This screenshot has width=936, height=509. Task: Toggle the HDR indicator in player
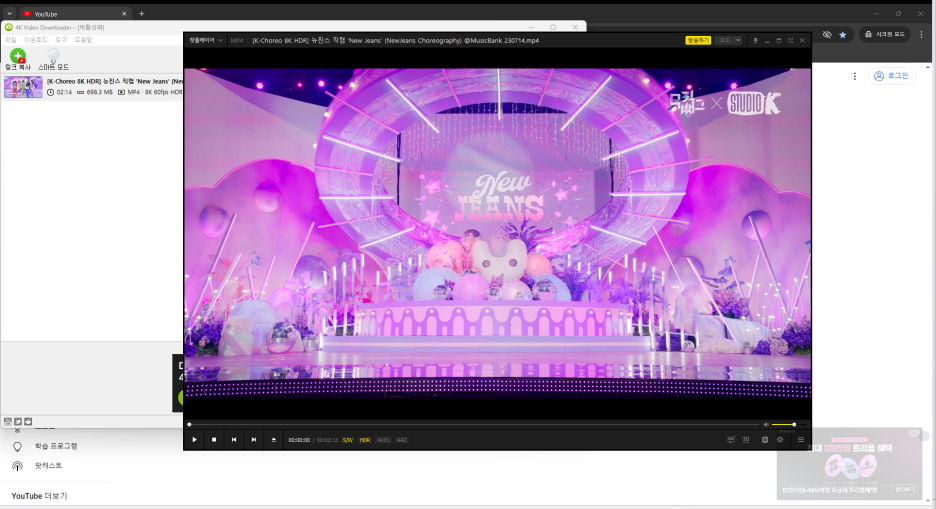coord(365,440)
